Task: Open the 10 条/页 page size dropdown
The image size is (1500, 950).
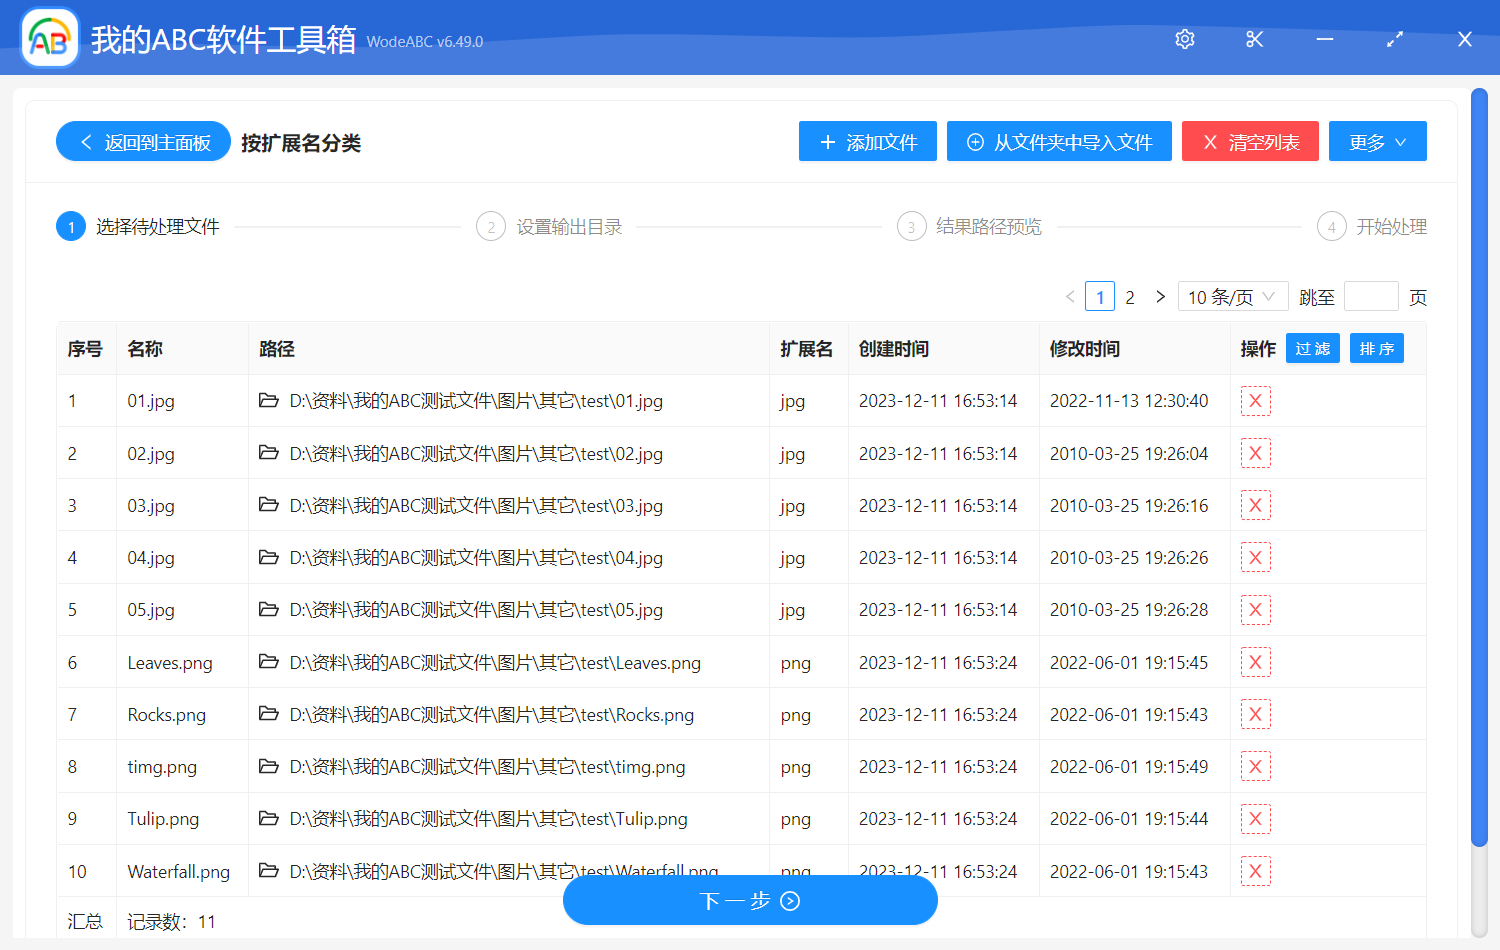Action: [1232, 297]
